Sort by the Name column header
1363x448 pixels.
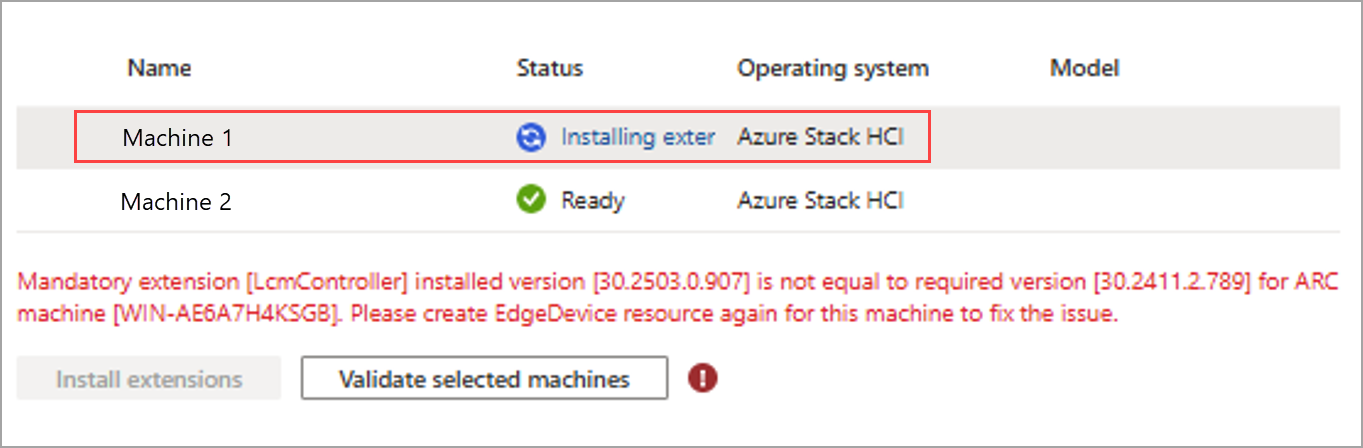click(160, 68)
